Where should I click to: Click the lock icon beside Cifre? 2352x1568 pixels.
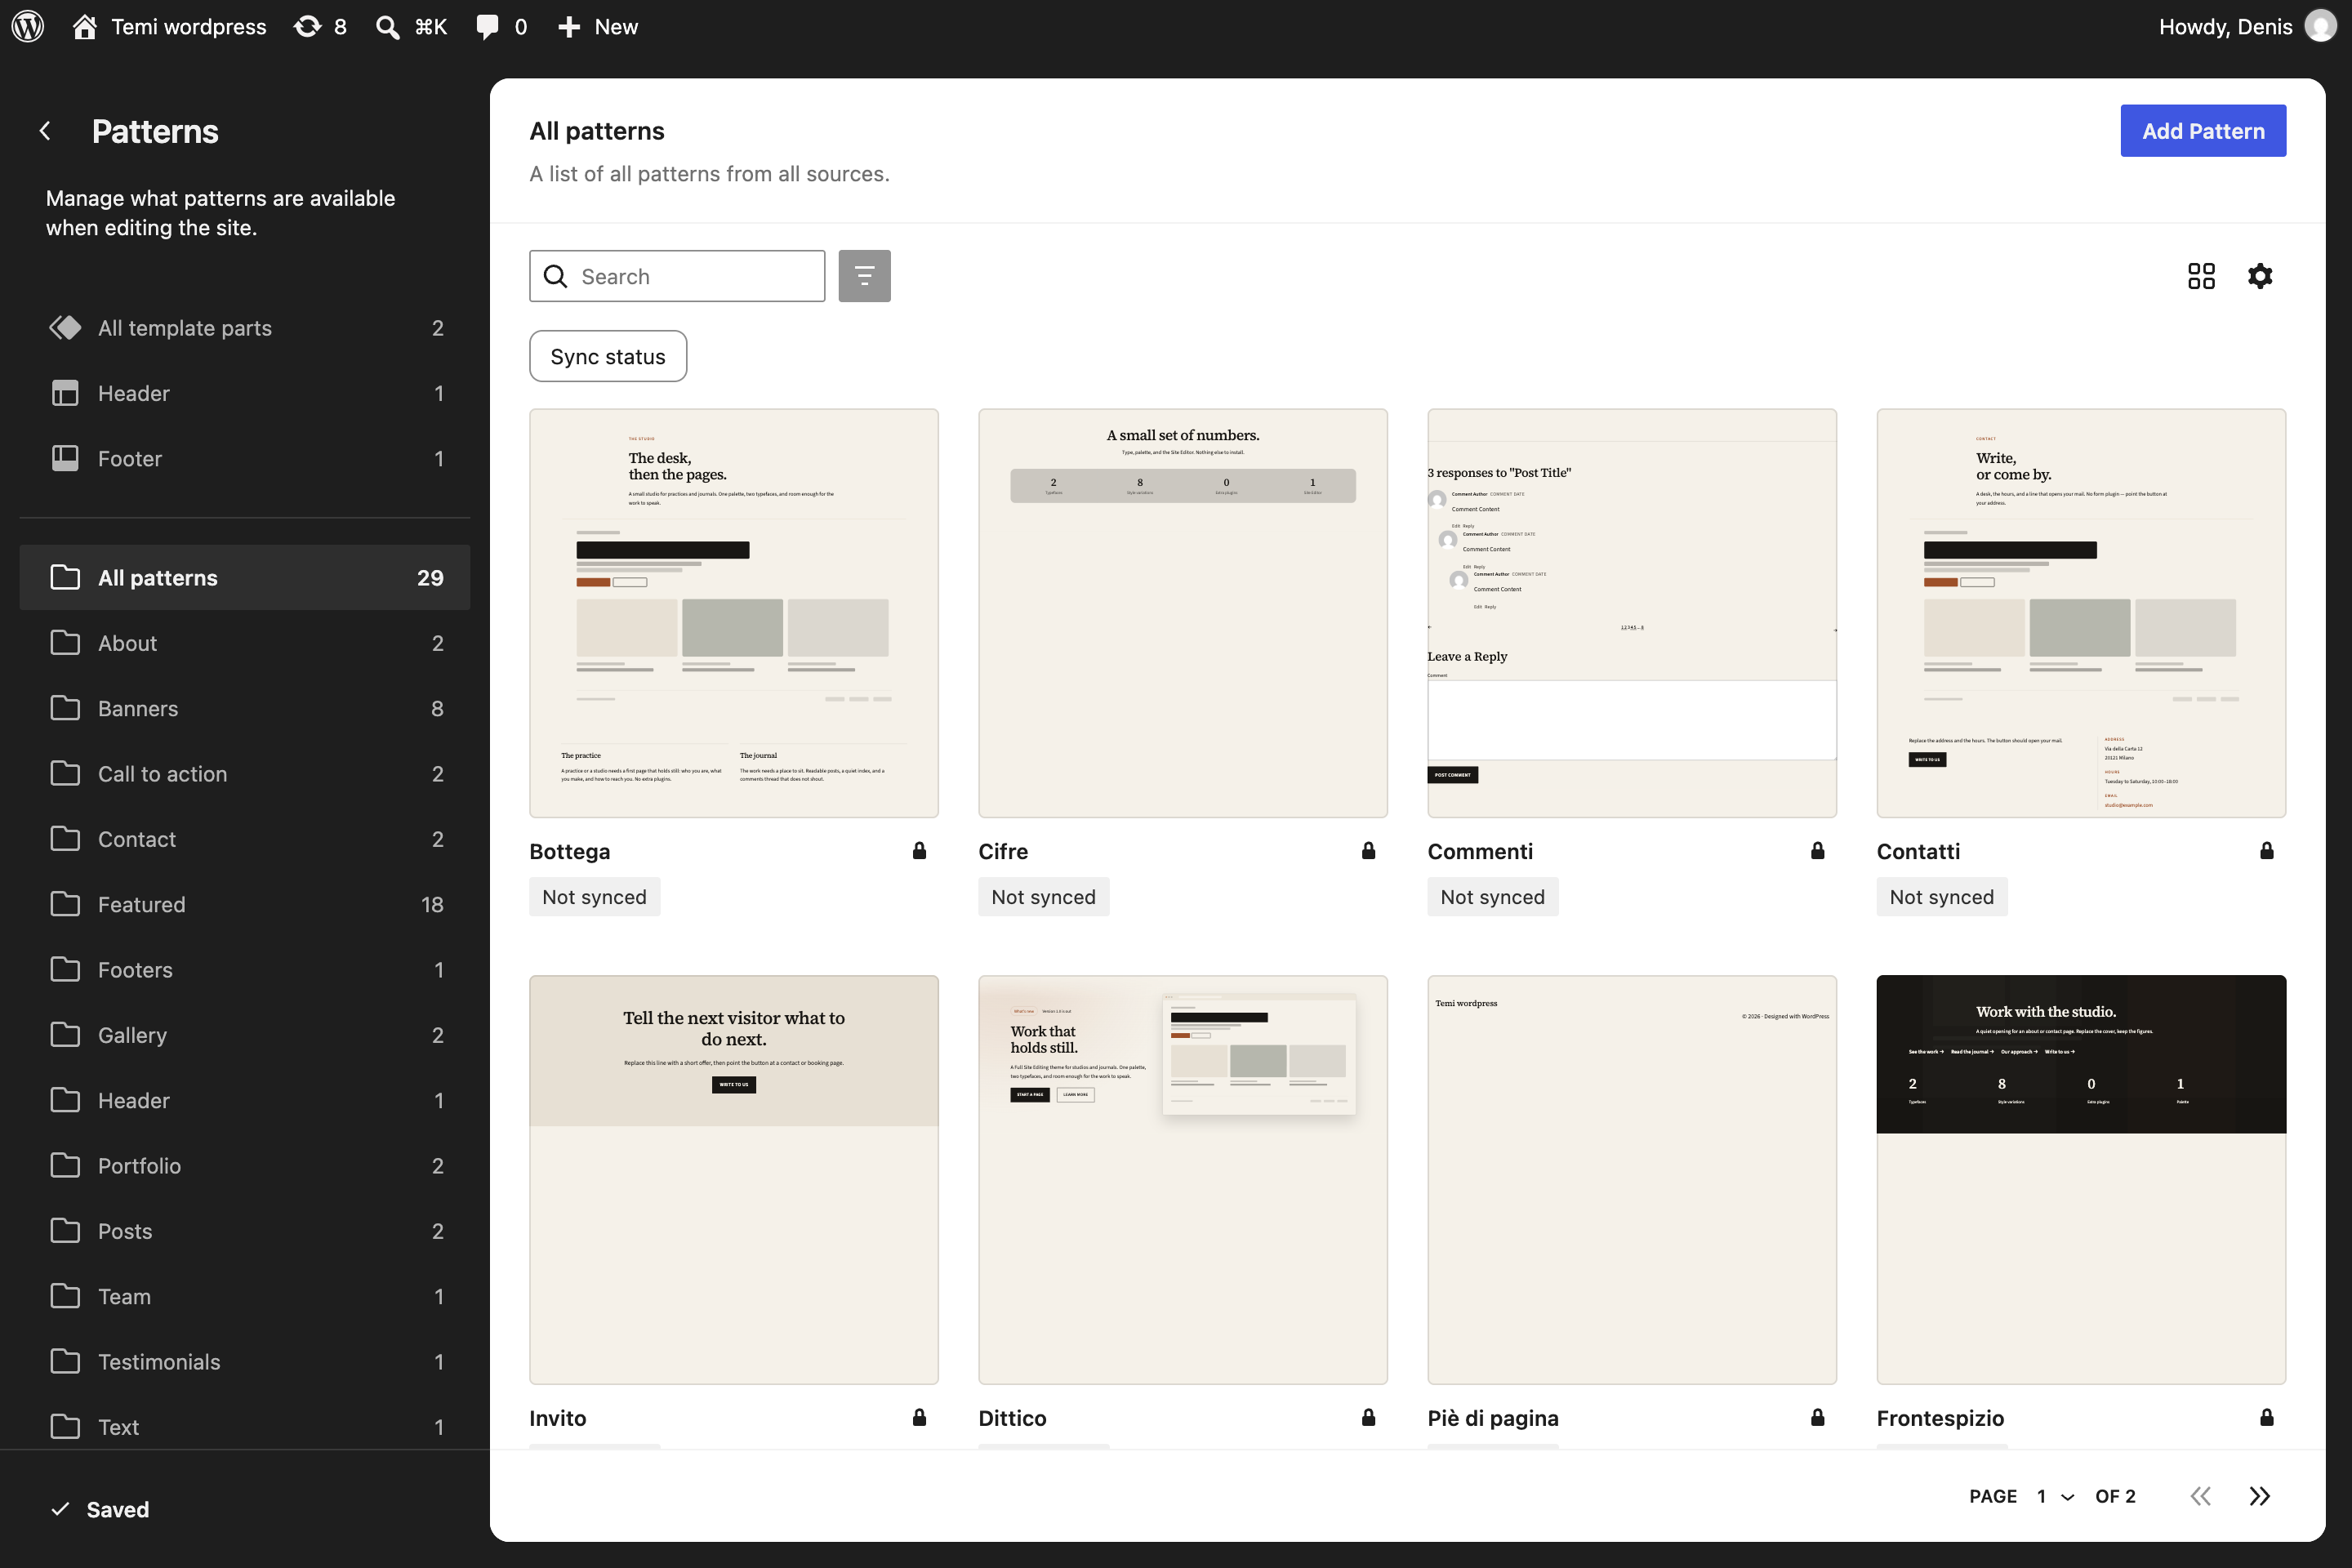pyautogui.click(x=1368, y=850)
